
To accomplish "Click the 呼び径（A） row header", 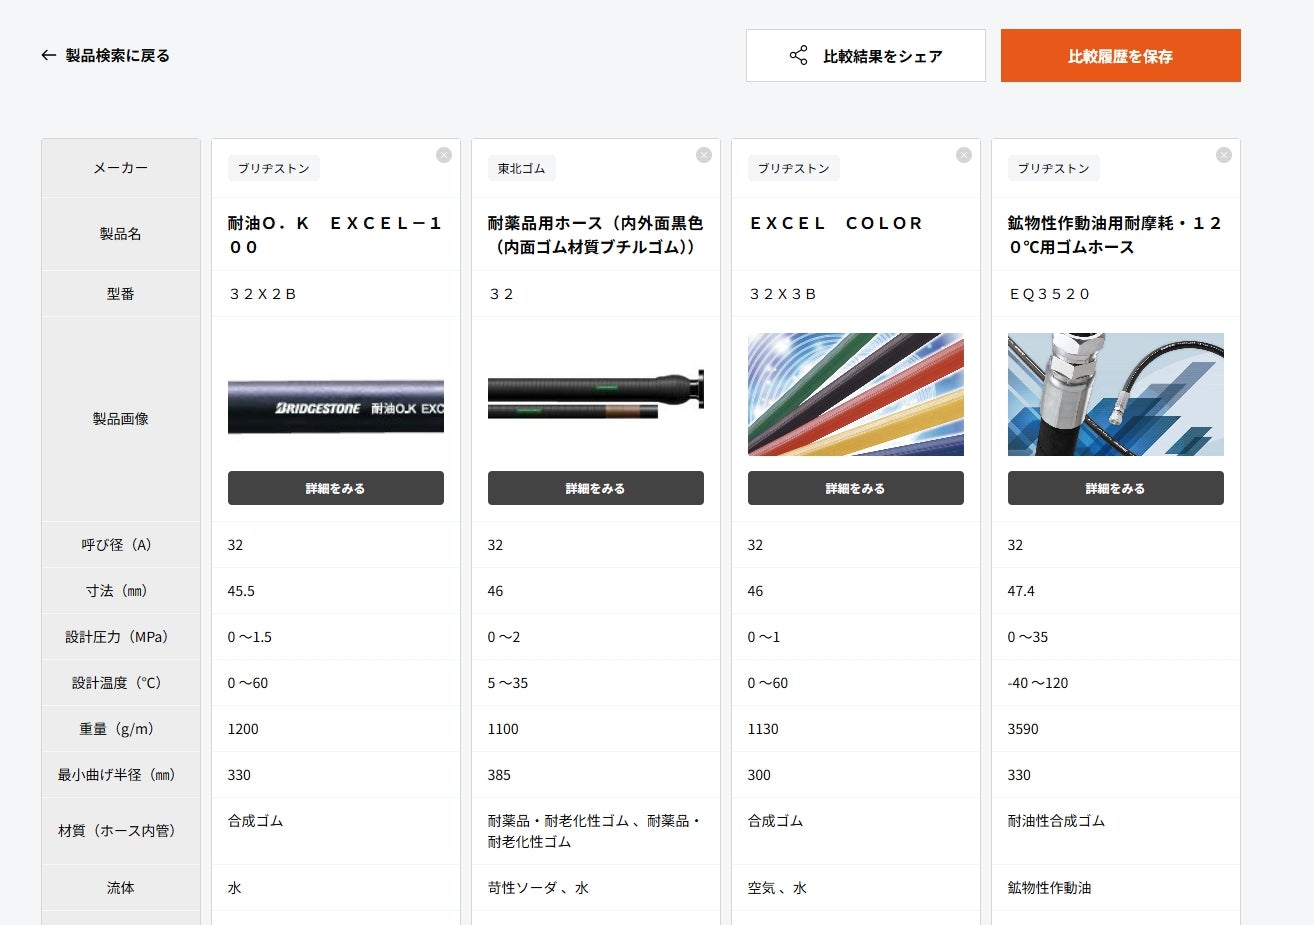I will (x=121, y=545).
